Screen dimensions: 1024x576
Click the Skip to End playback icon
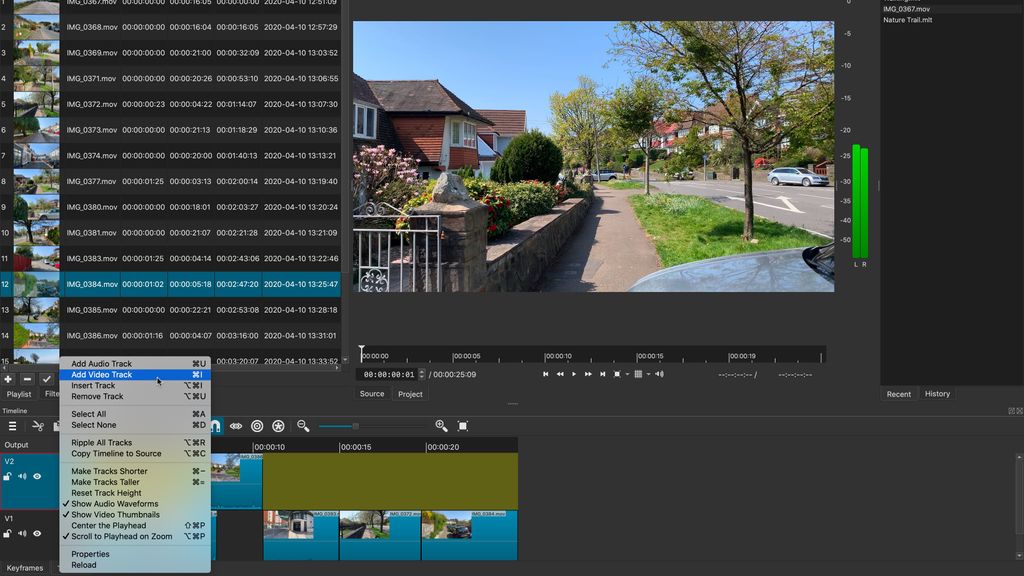pyautogui.click(x=602, y=375)
